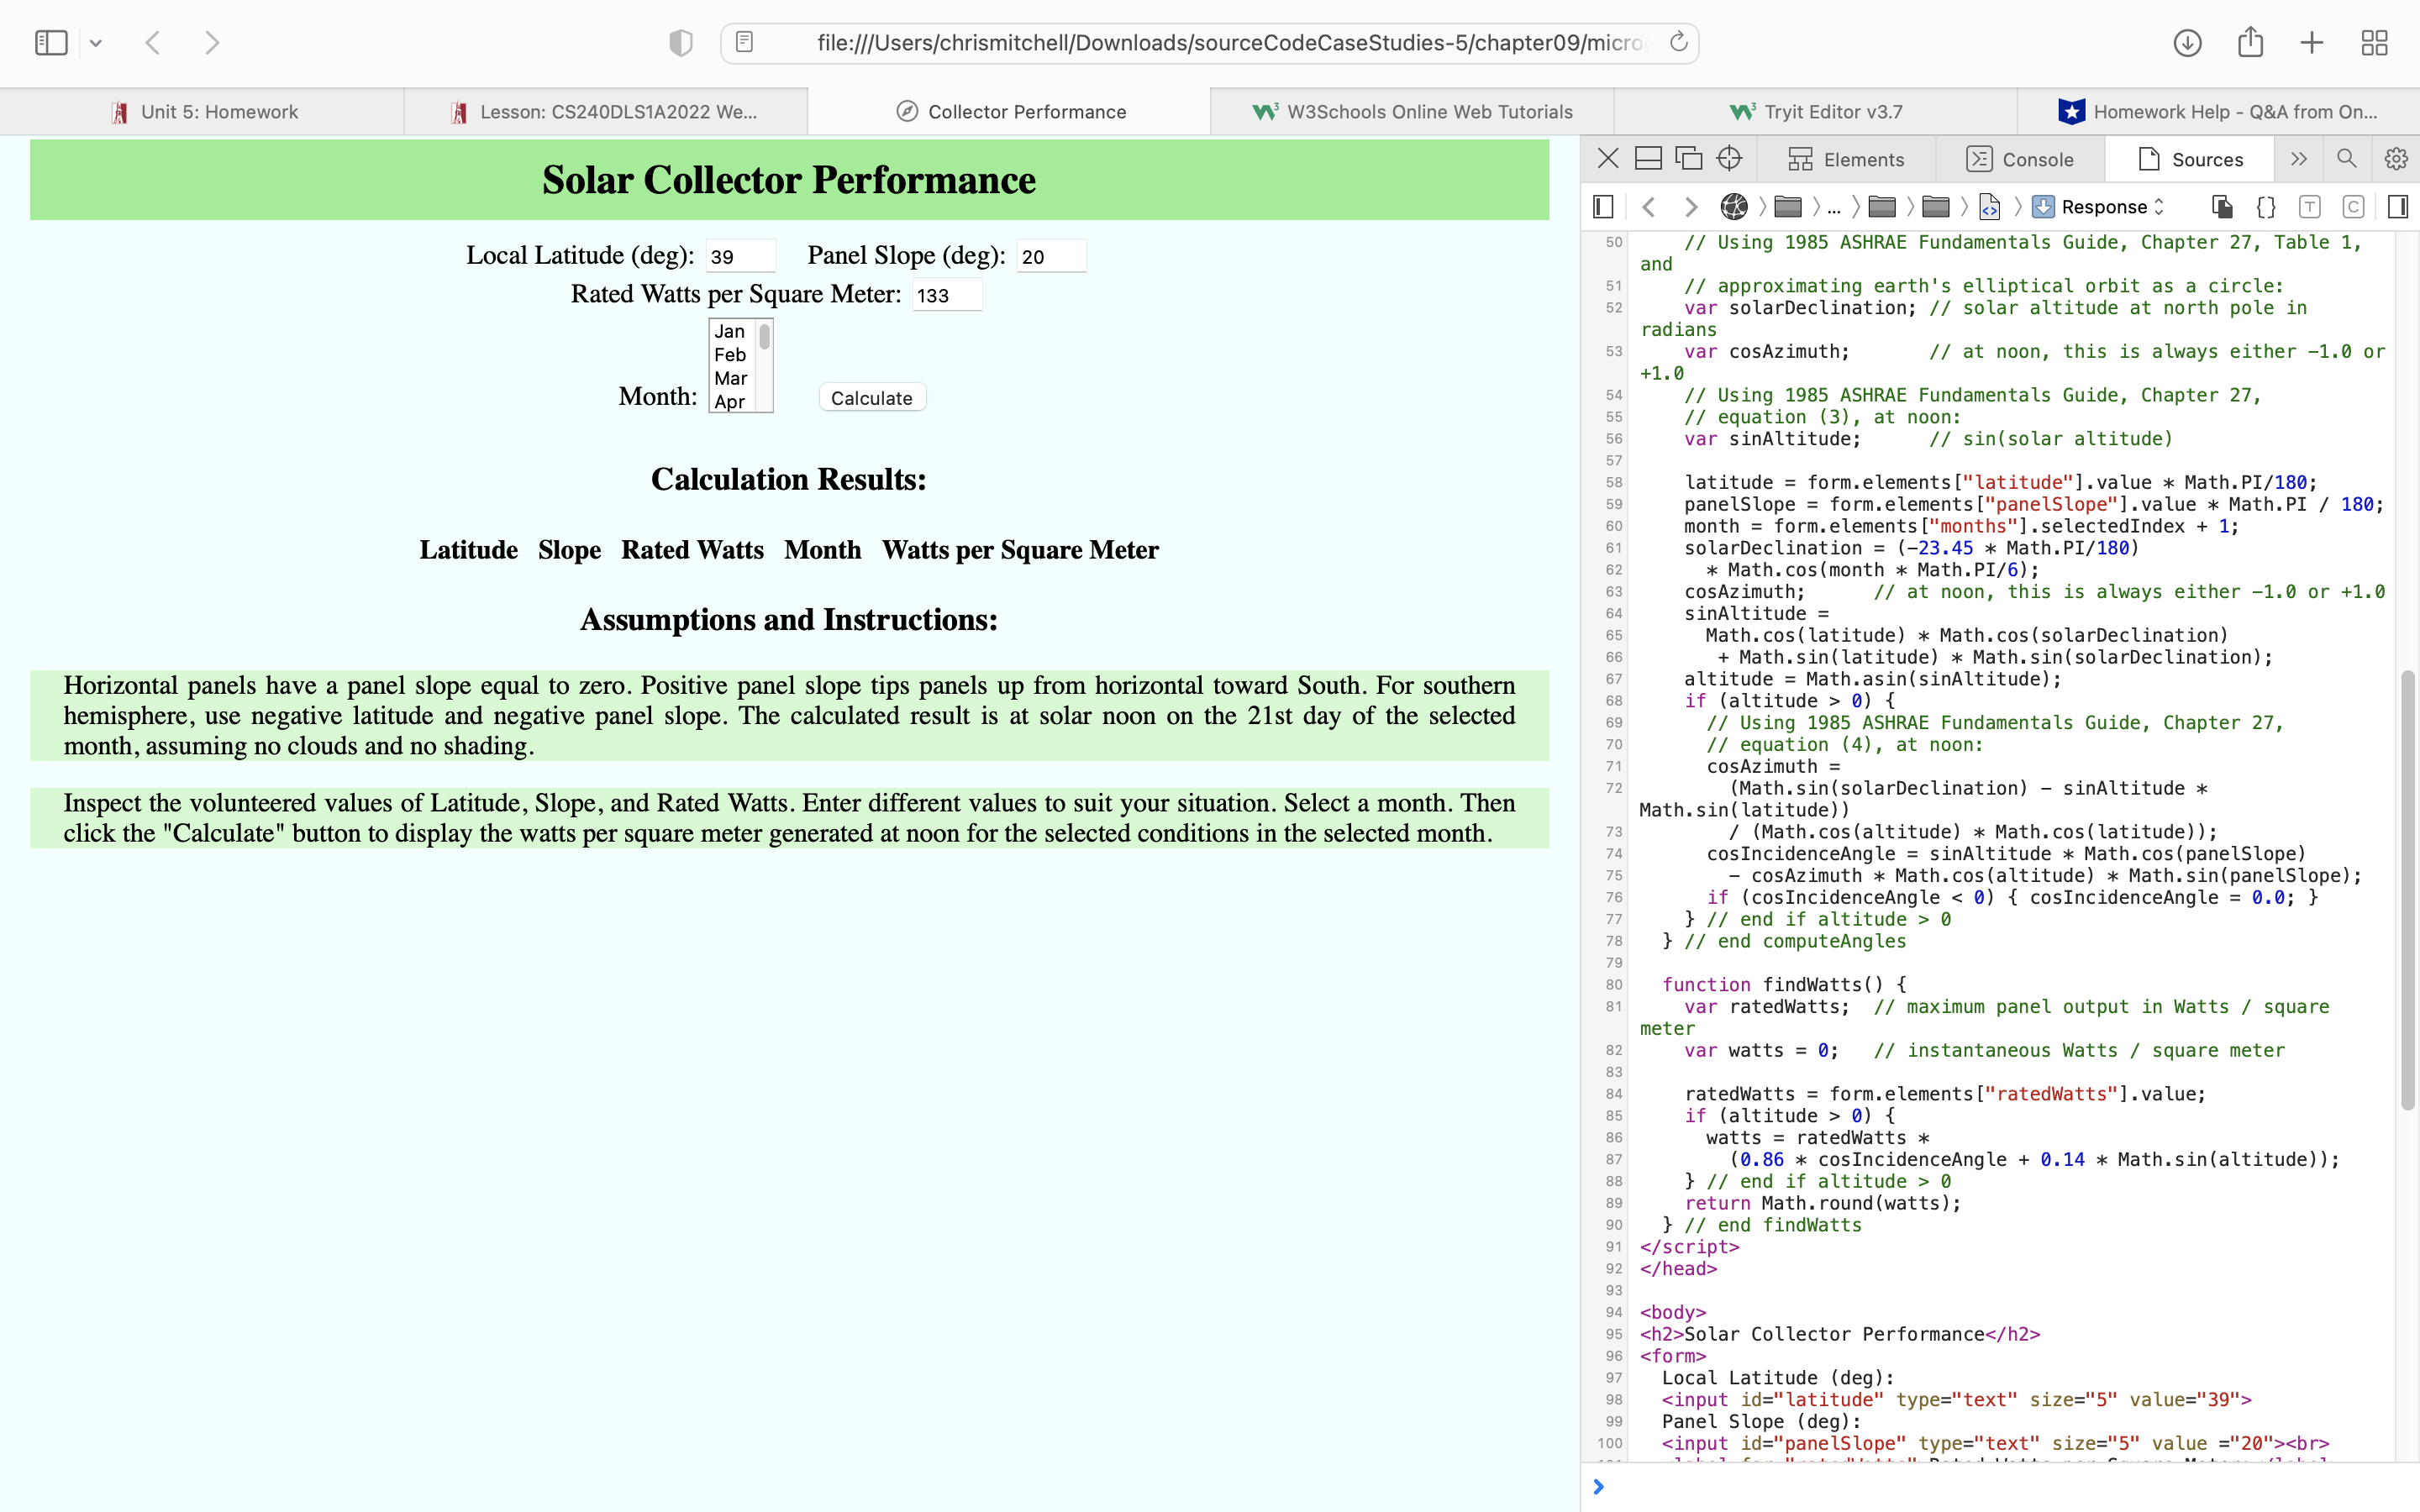2420x1512 pixels.
Task: Toggle the inspector details sidebar on right
Action: (2397, 207)
